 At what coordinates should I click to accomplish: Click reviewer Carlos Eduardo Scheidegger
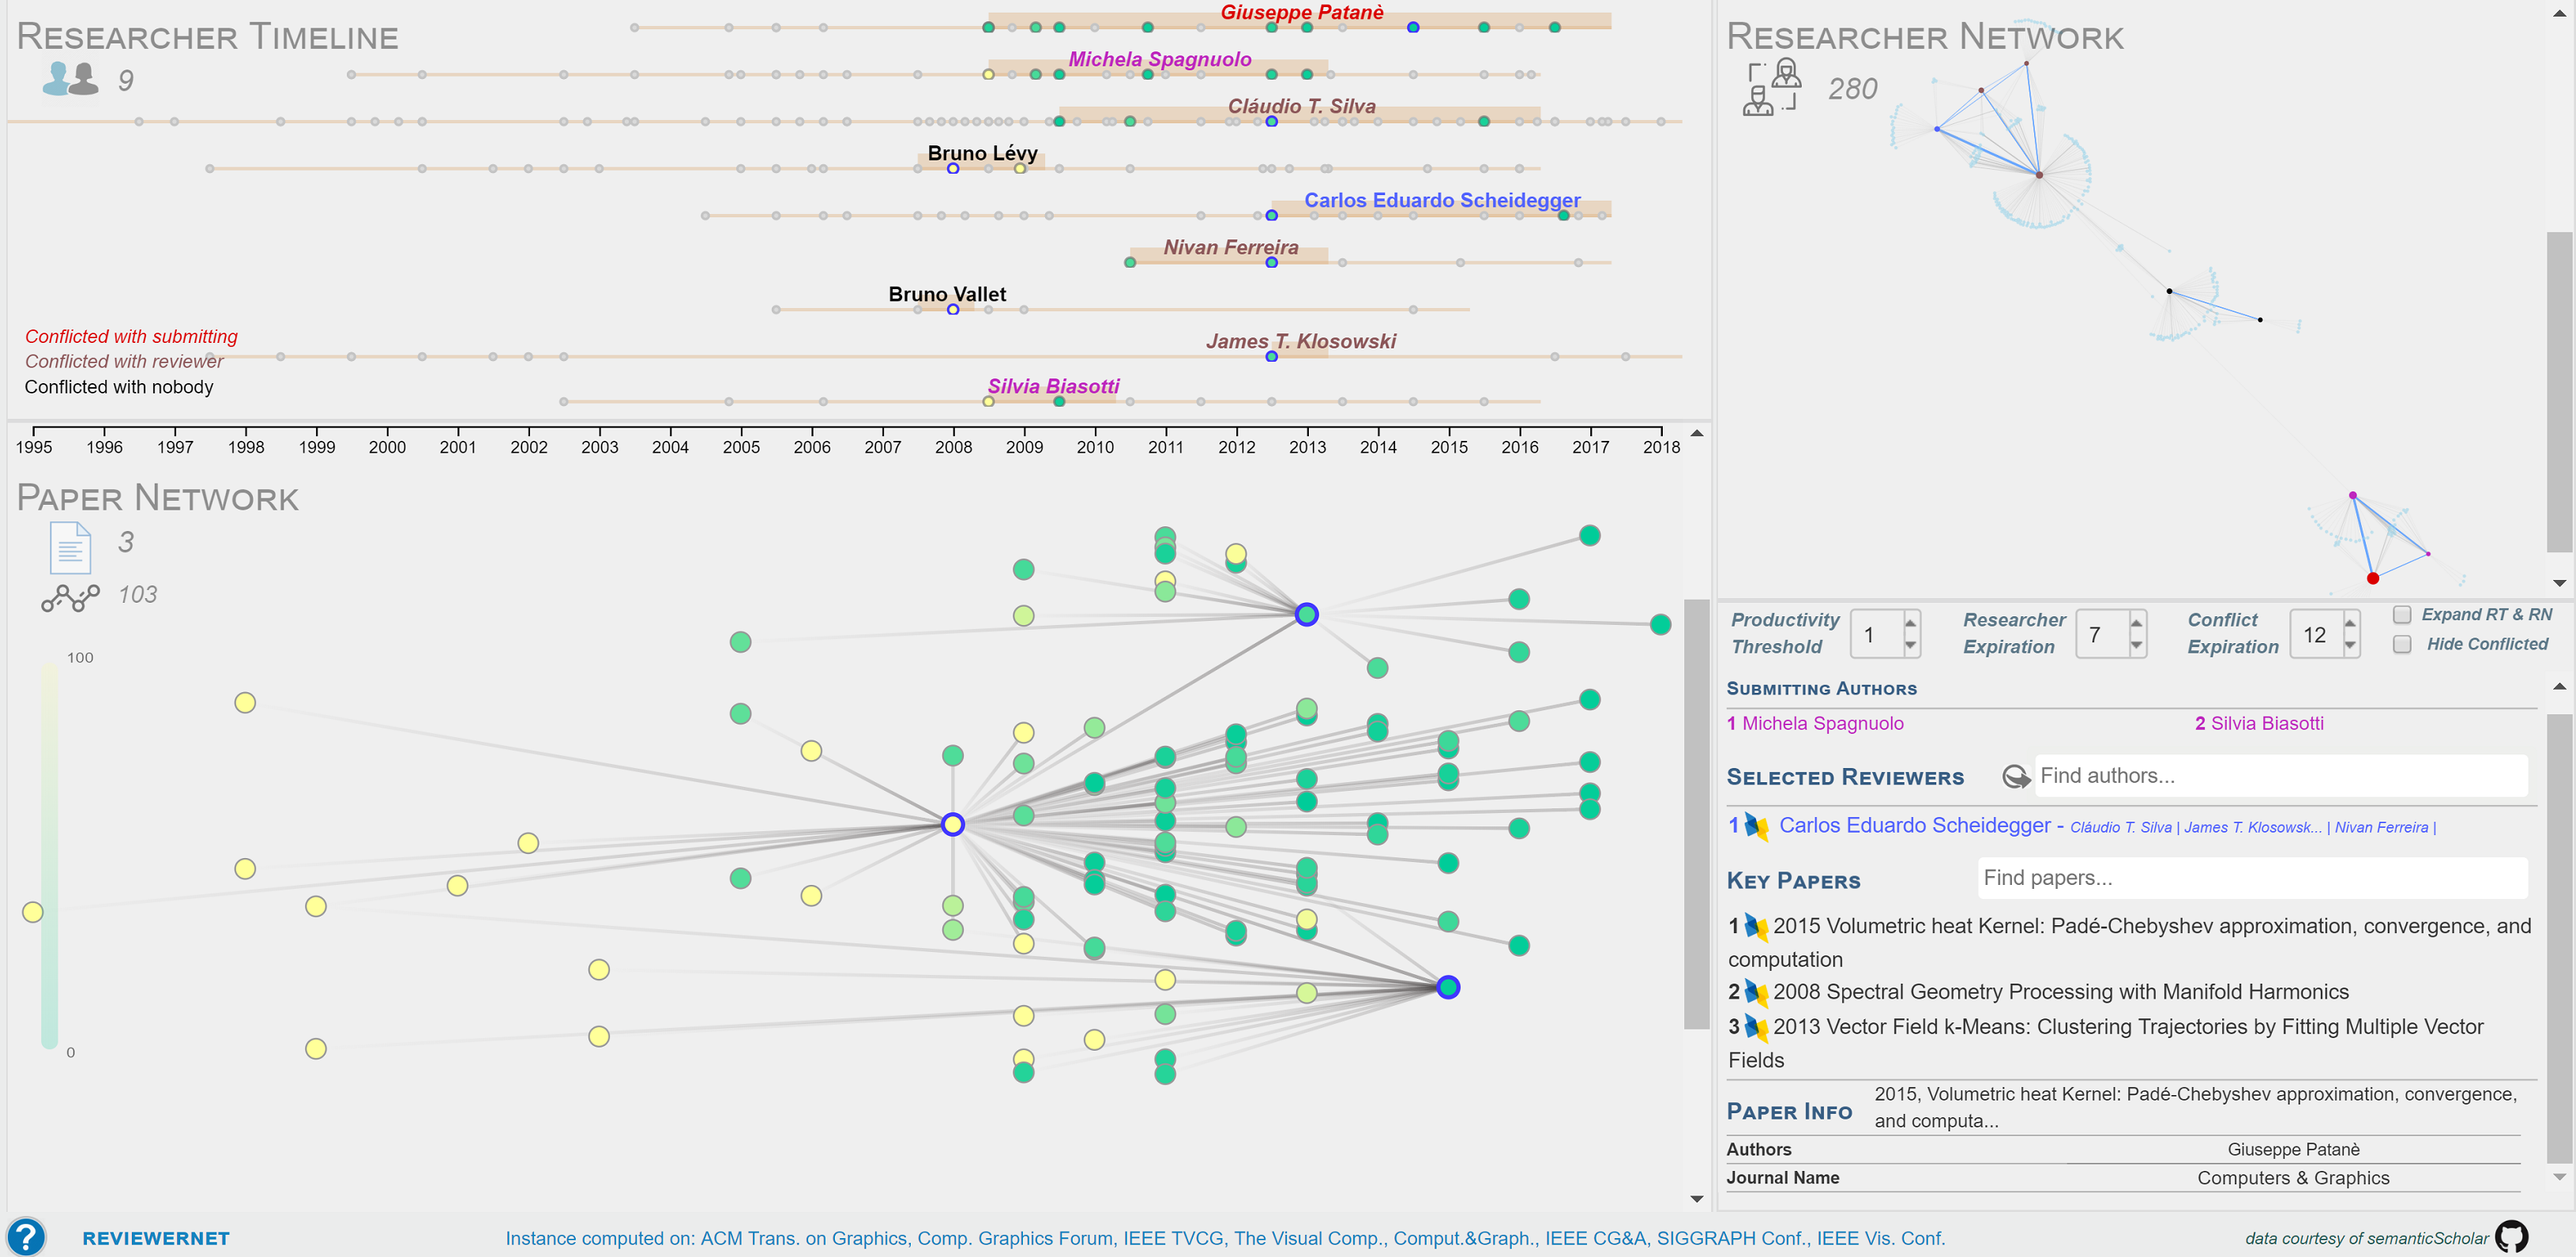(1914, 825)
